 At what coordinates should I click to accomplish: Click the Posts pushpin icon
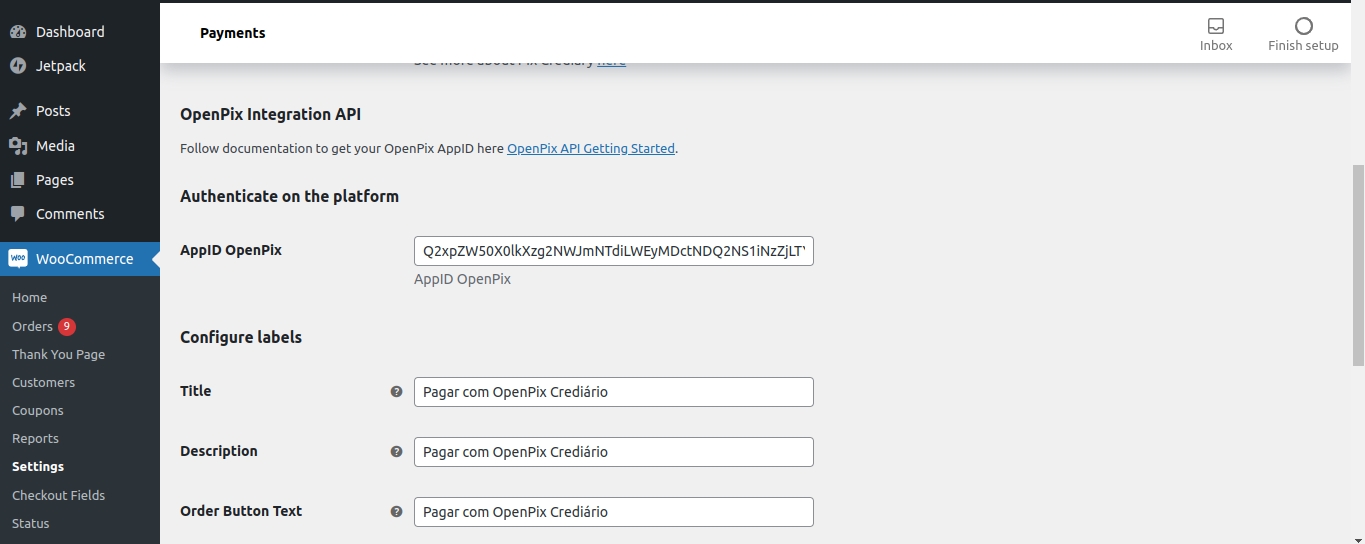[18, 111]
